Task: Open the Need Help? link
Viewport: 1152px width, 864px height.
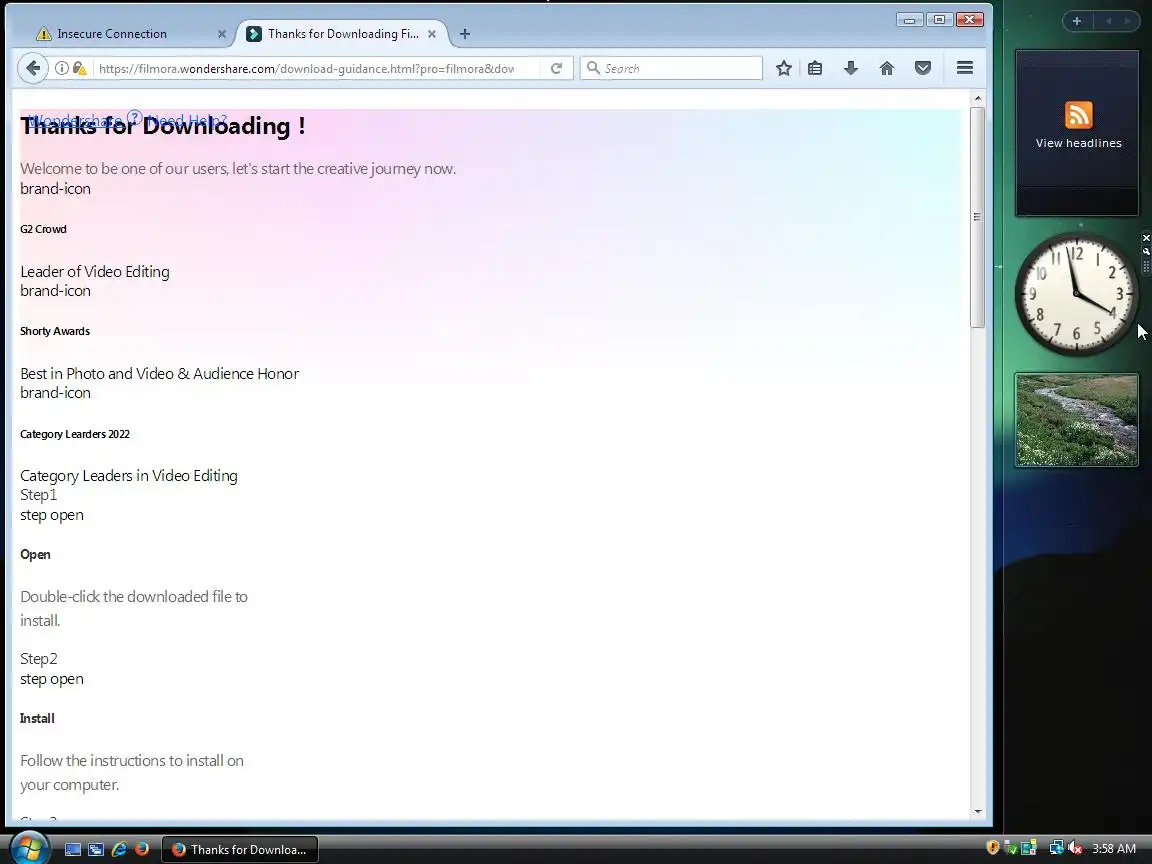Action: (187, 120)
